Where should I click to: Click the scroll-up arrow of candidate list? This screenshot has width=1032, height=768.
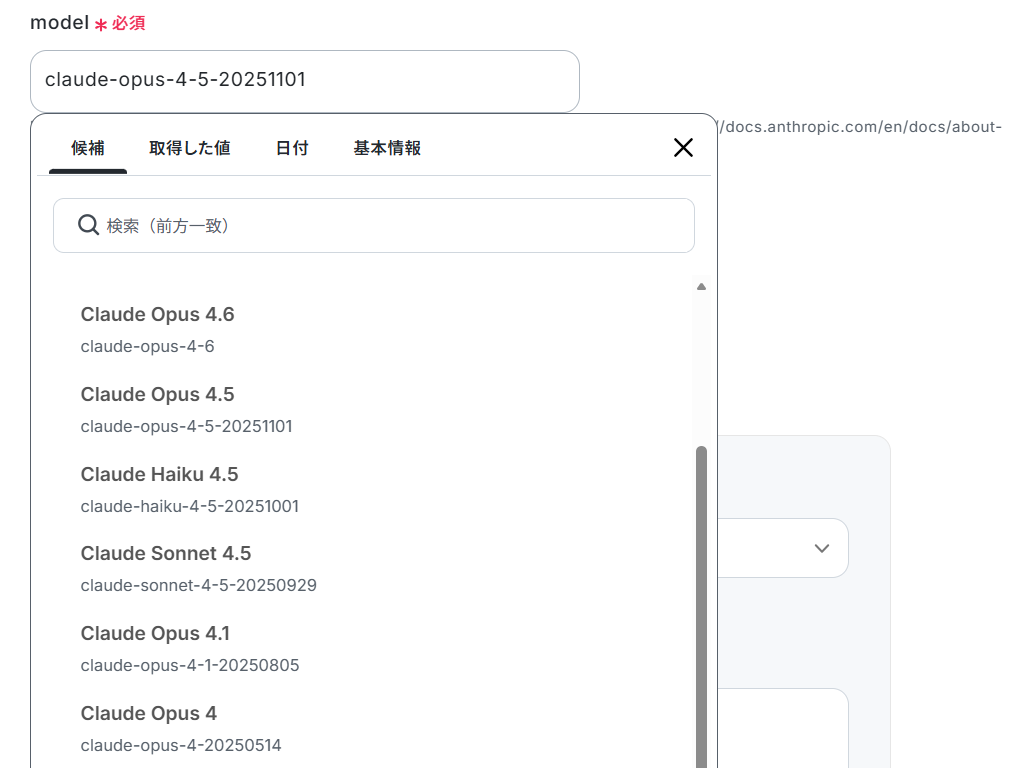click(702, 287)
